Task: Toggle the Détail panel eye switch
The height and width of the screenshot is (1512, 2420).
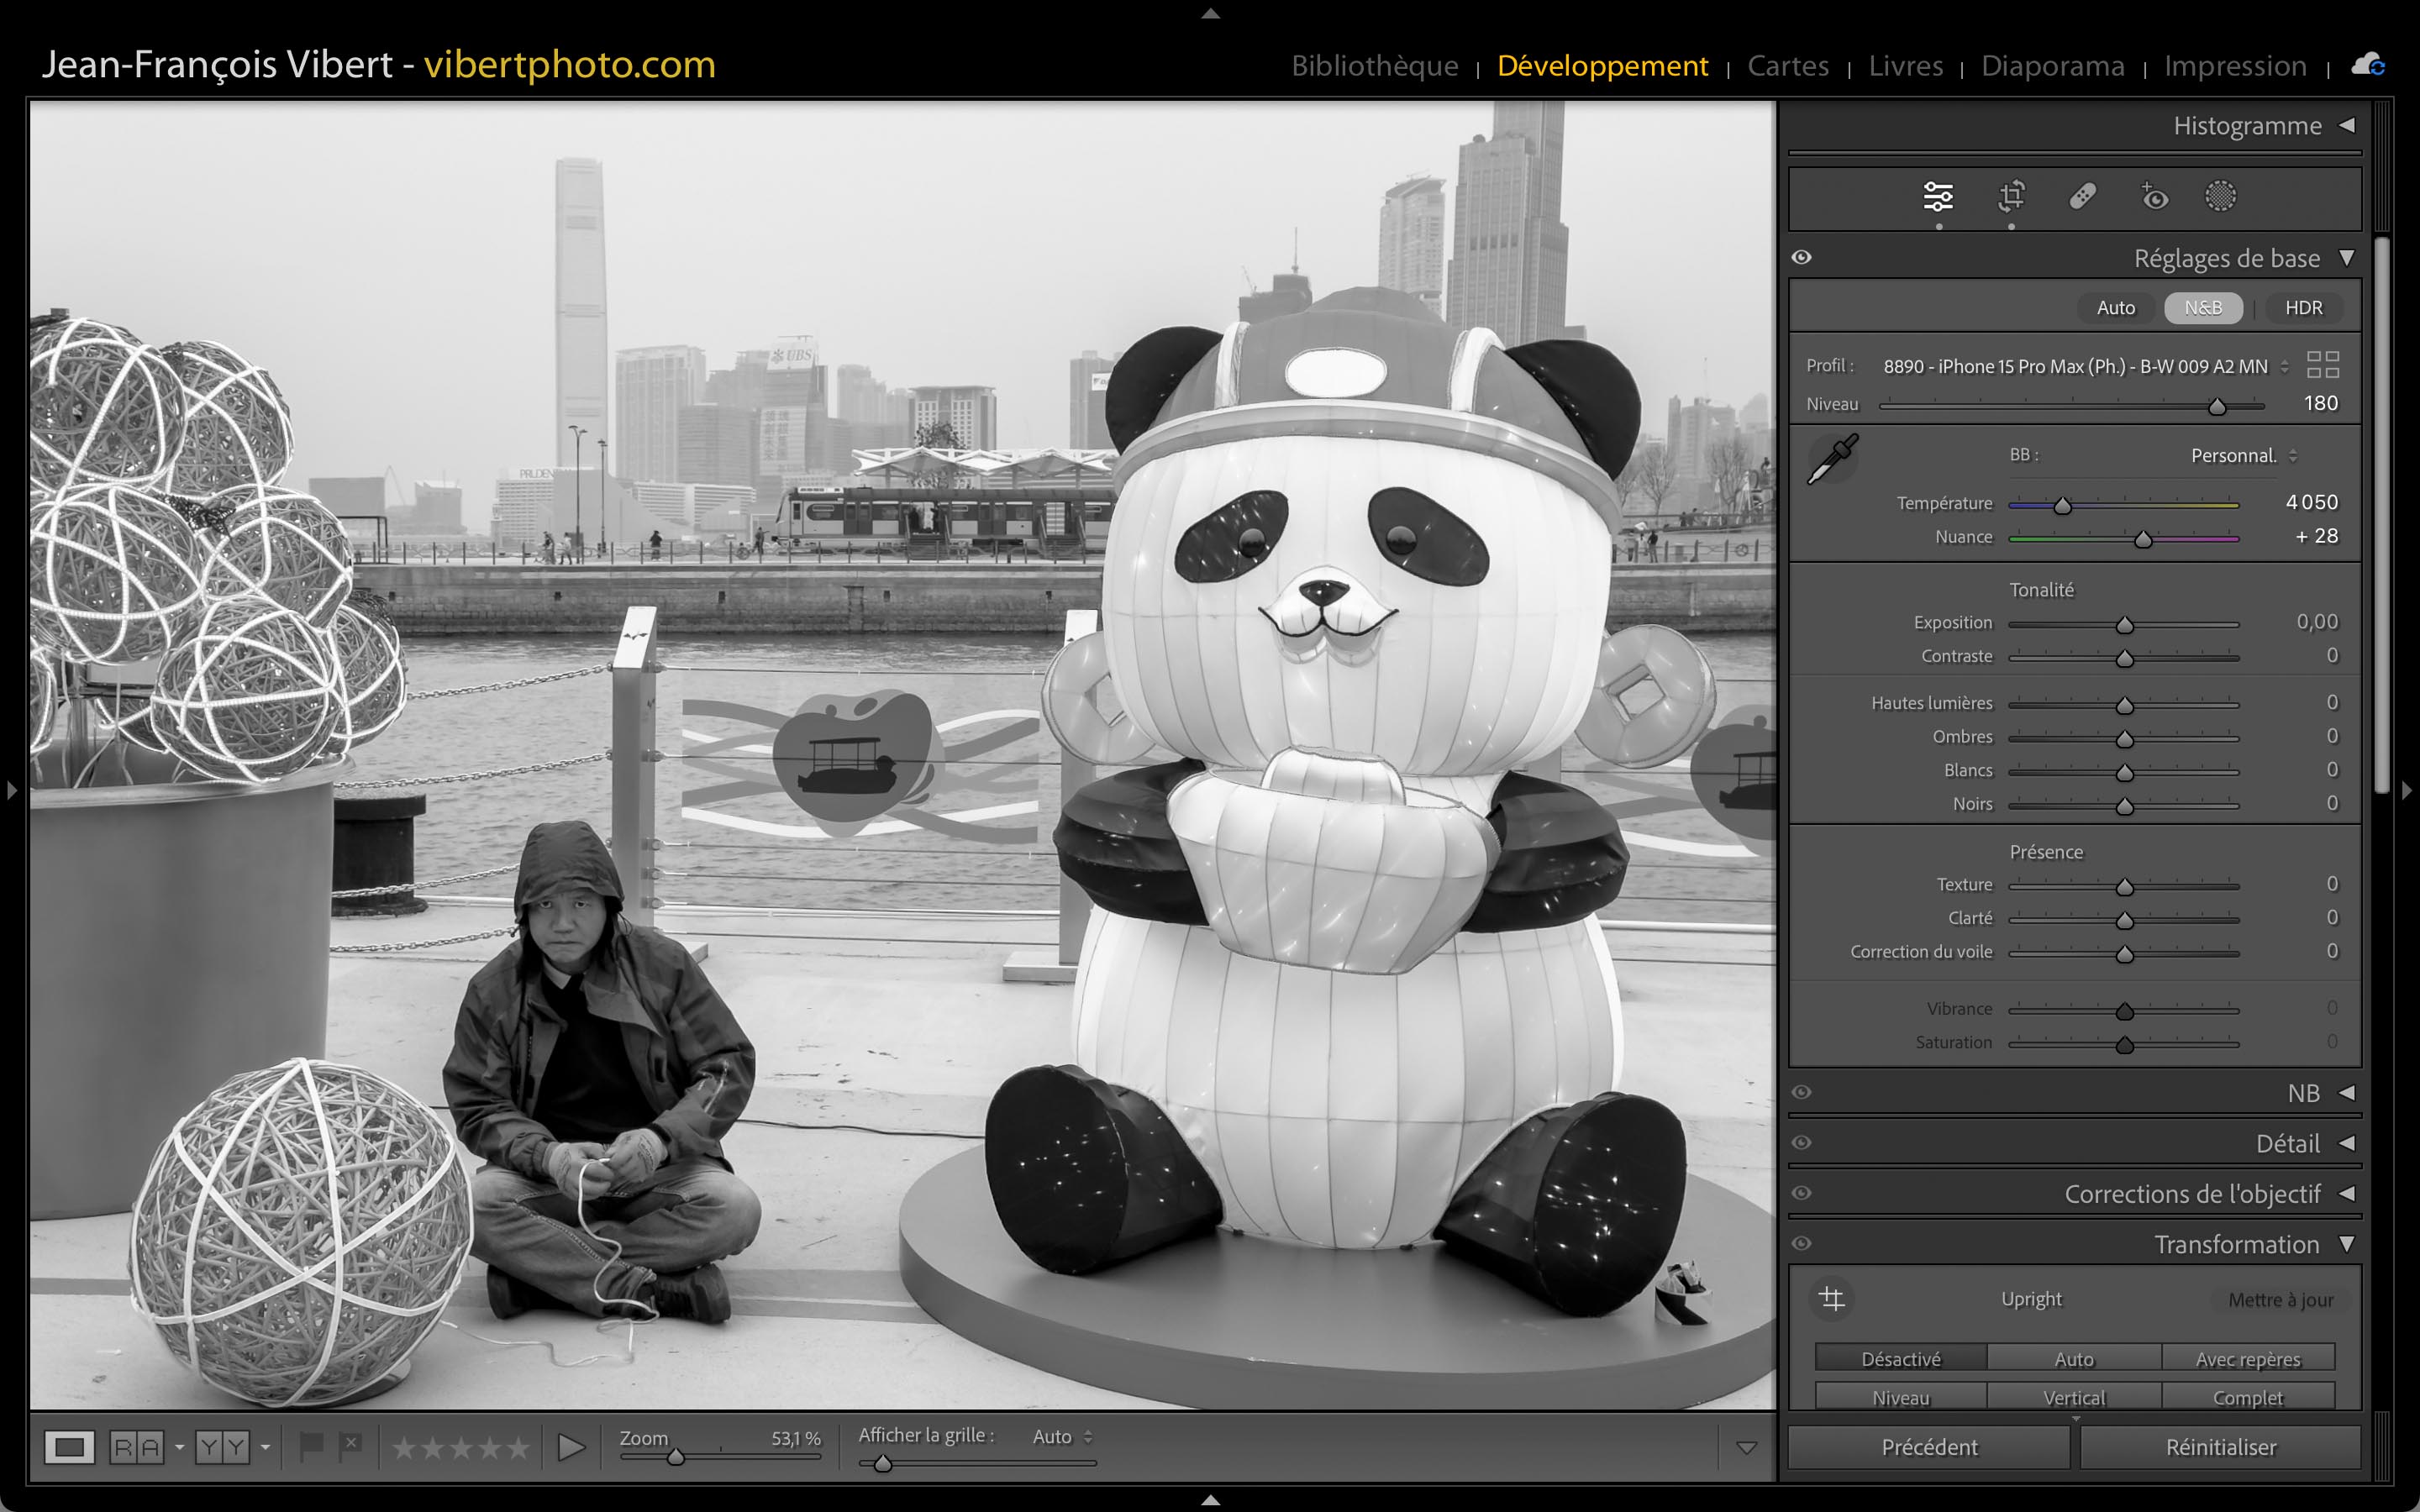Action: (x=1802, y=1143)
